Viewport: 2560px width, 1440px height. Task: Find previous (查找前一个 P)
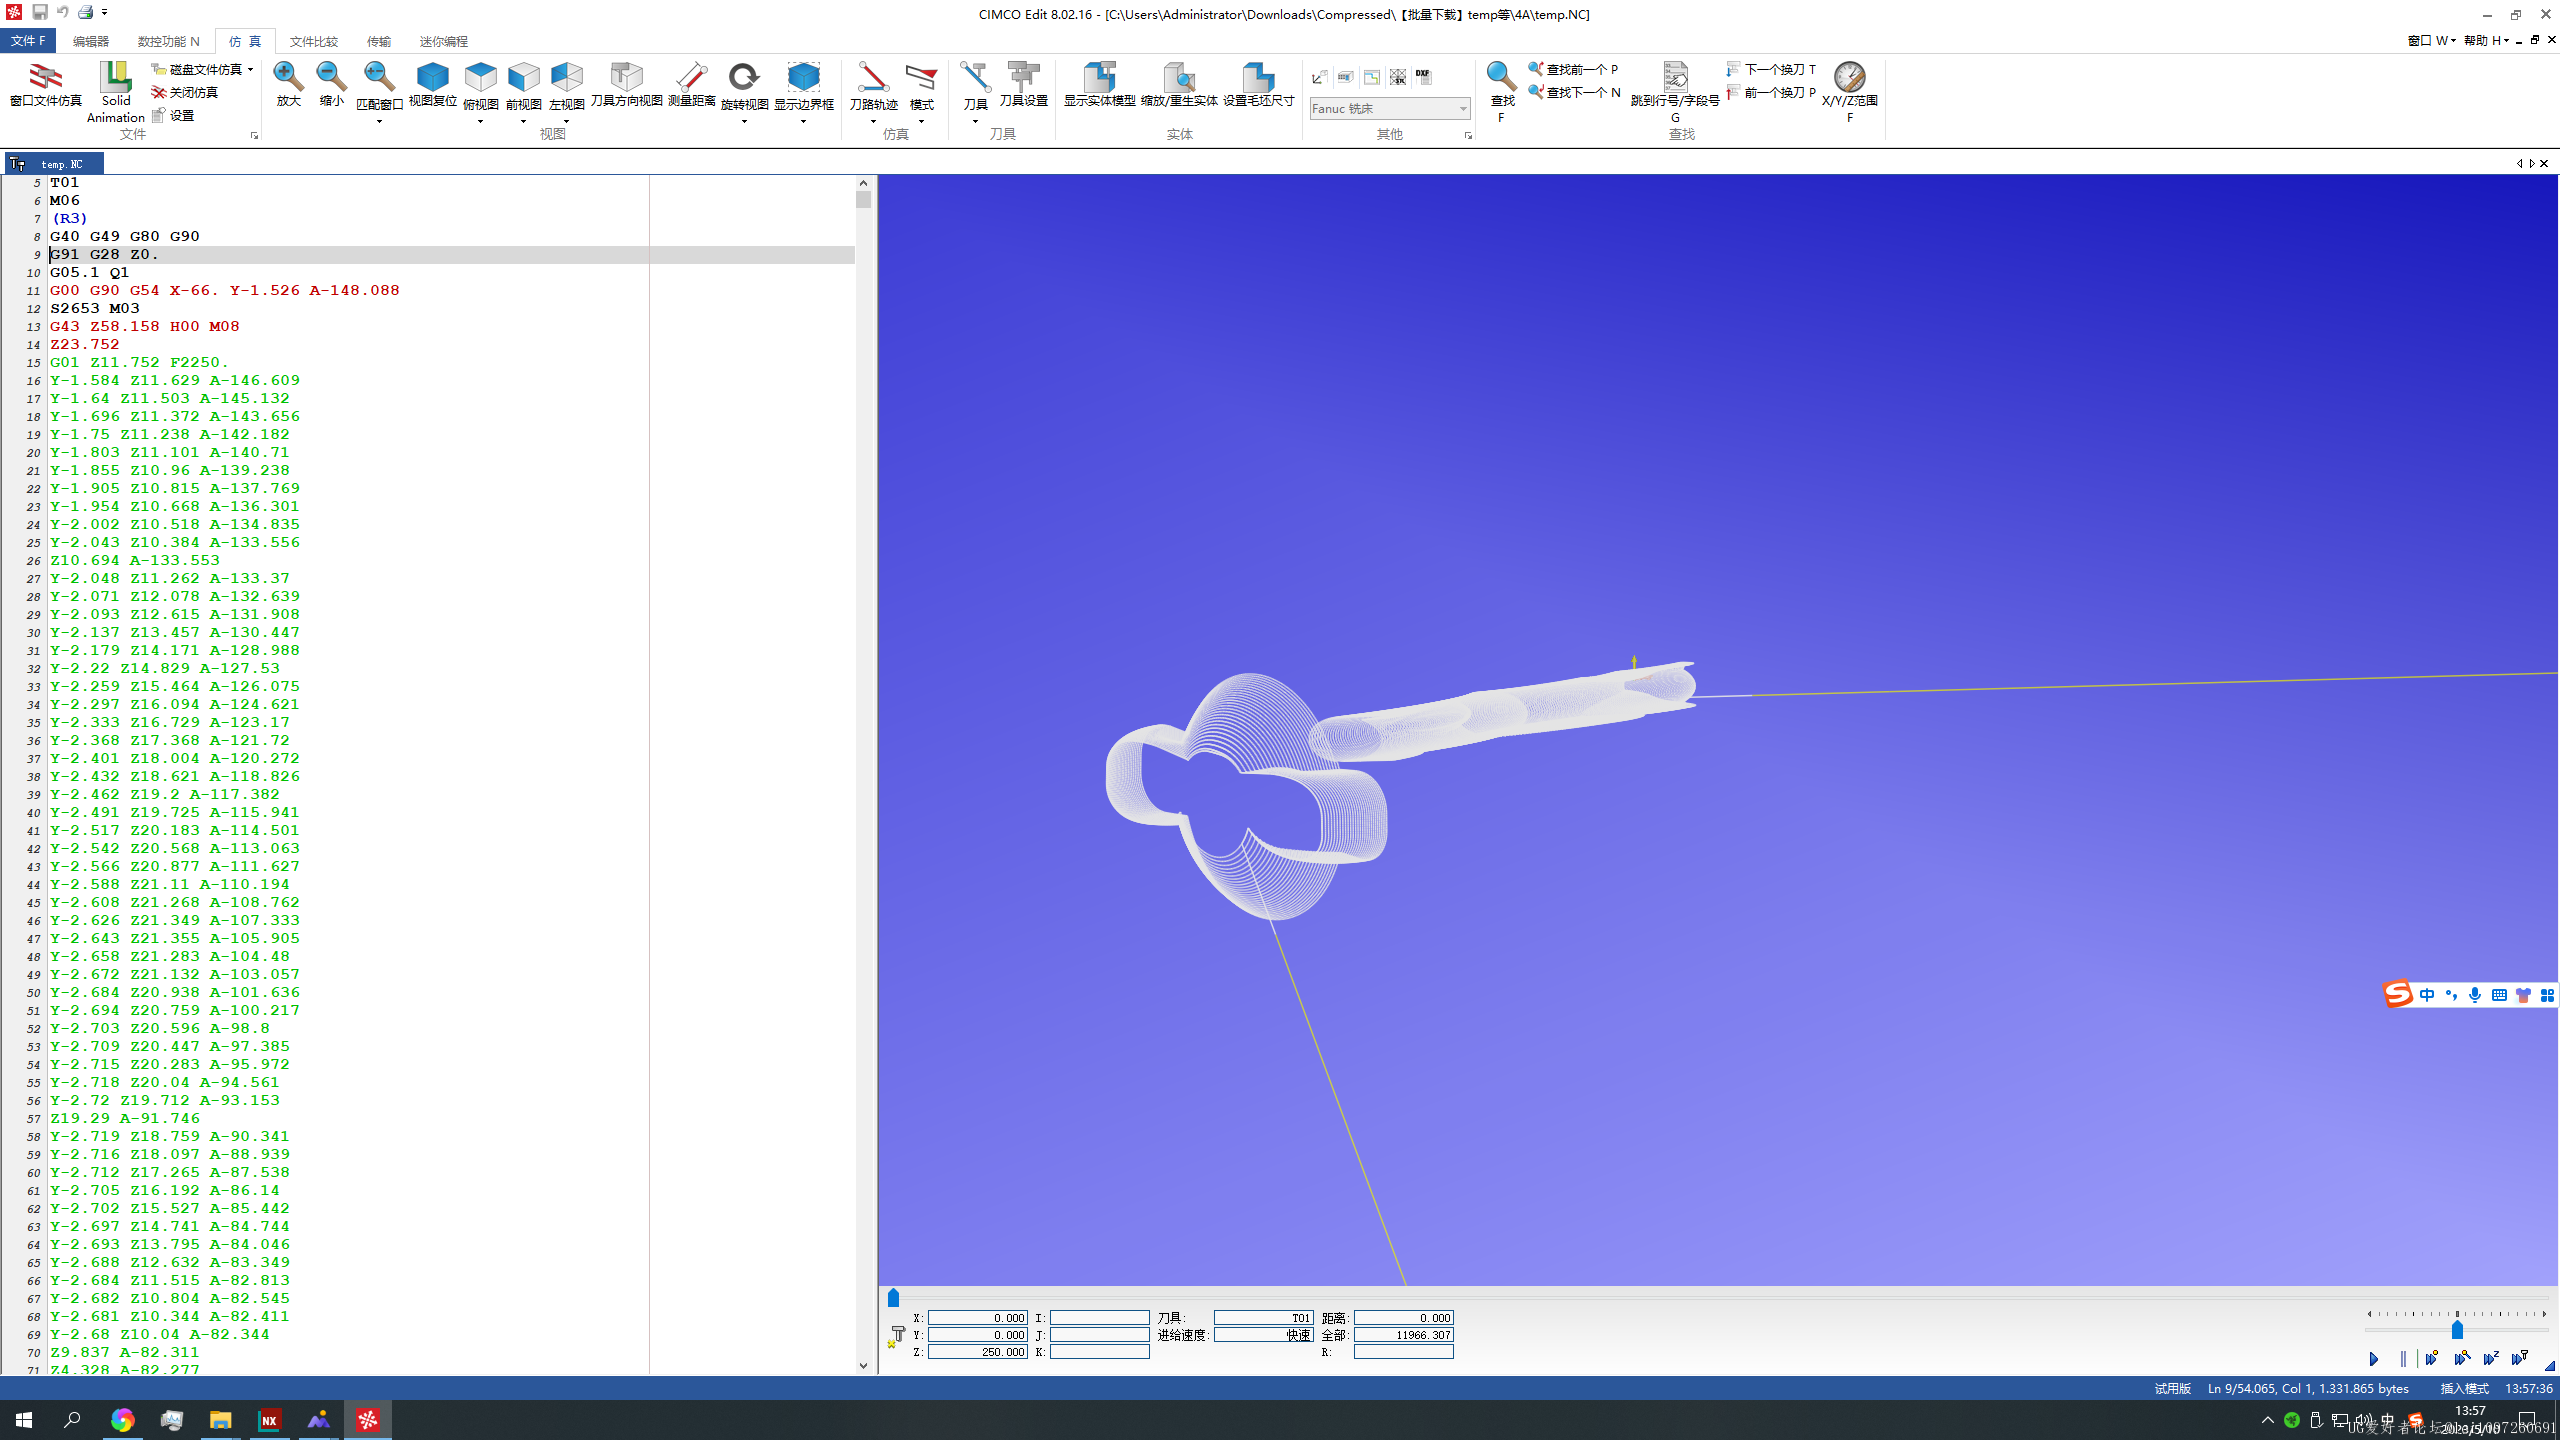coord(1573,69)
